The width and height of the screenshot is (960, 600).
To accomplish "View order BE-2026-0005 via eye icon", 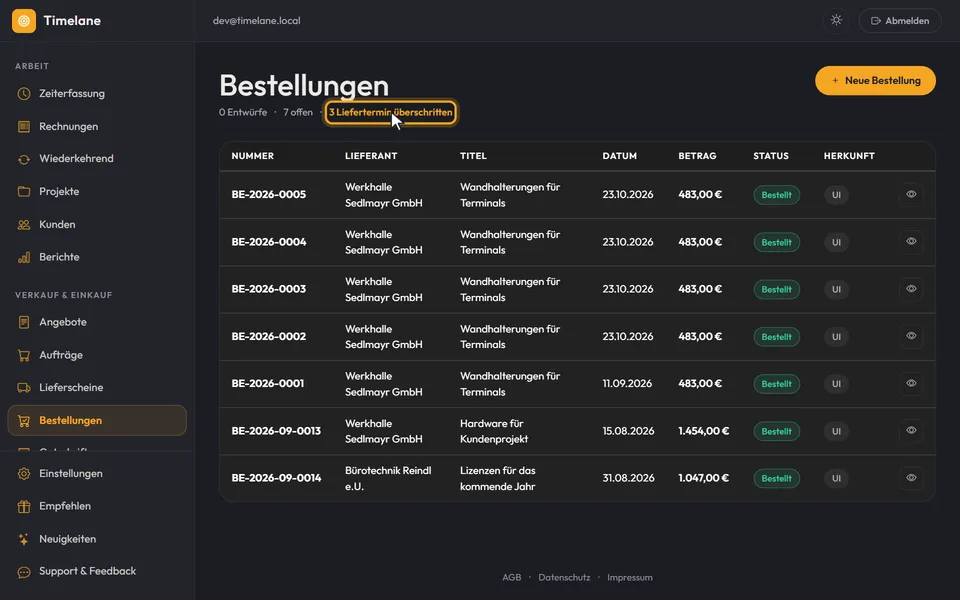I will [x=911, y=194].
